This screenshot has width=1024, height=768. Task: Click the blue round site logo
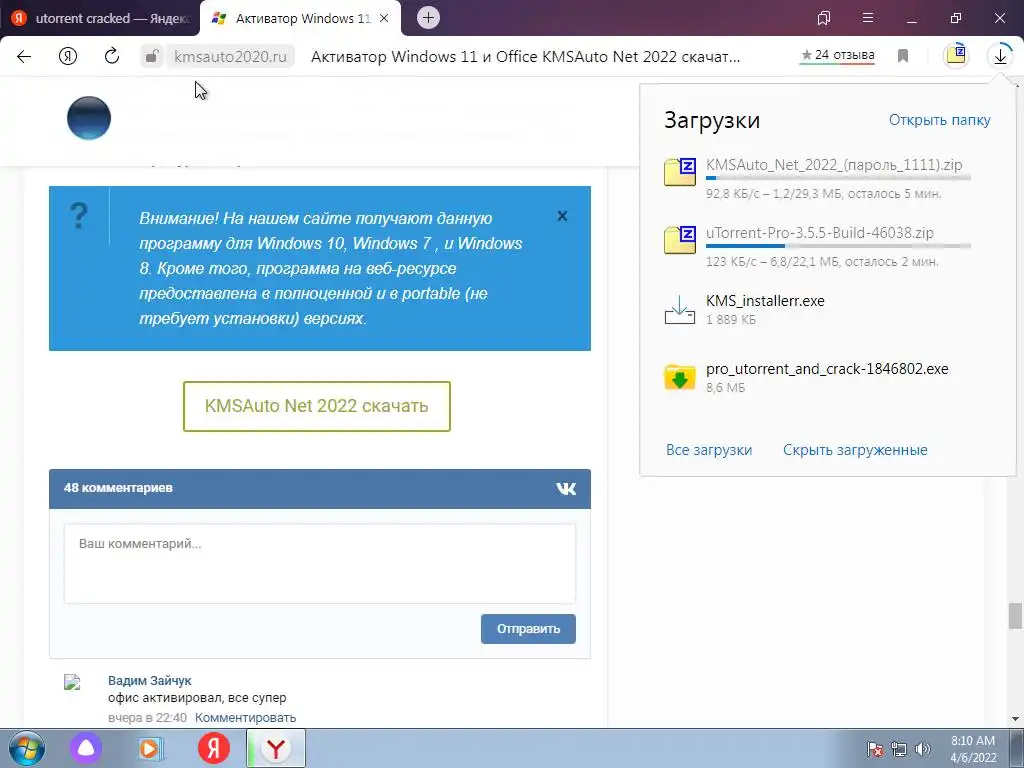click(x=89, y=118)
